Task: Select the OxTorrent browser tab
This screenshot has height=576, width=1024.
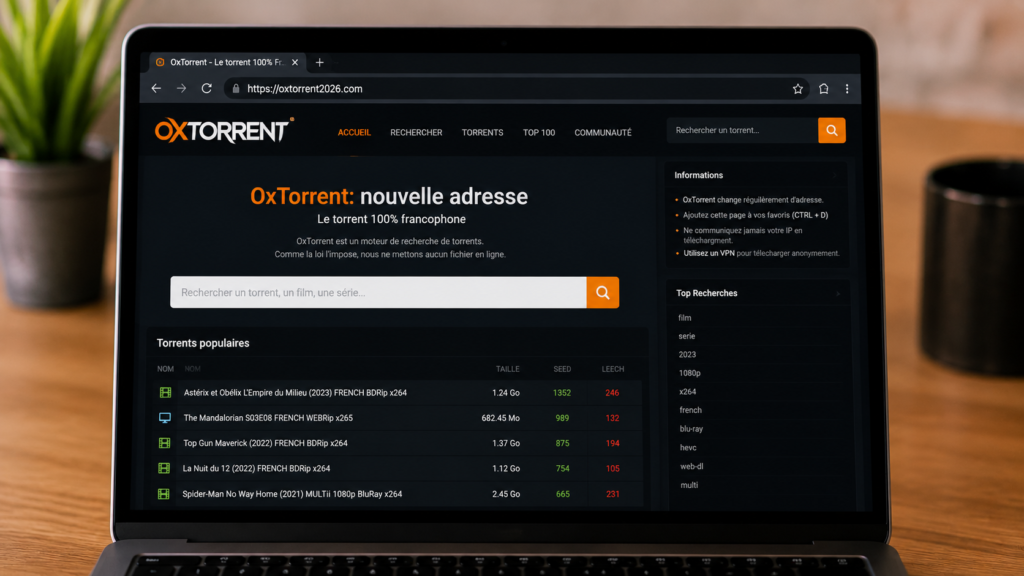Action: pos(227,63)
